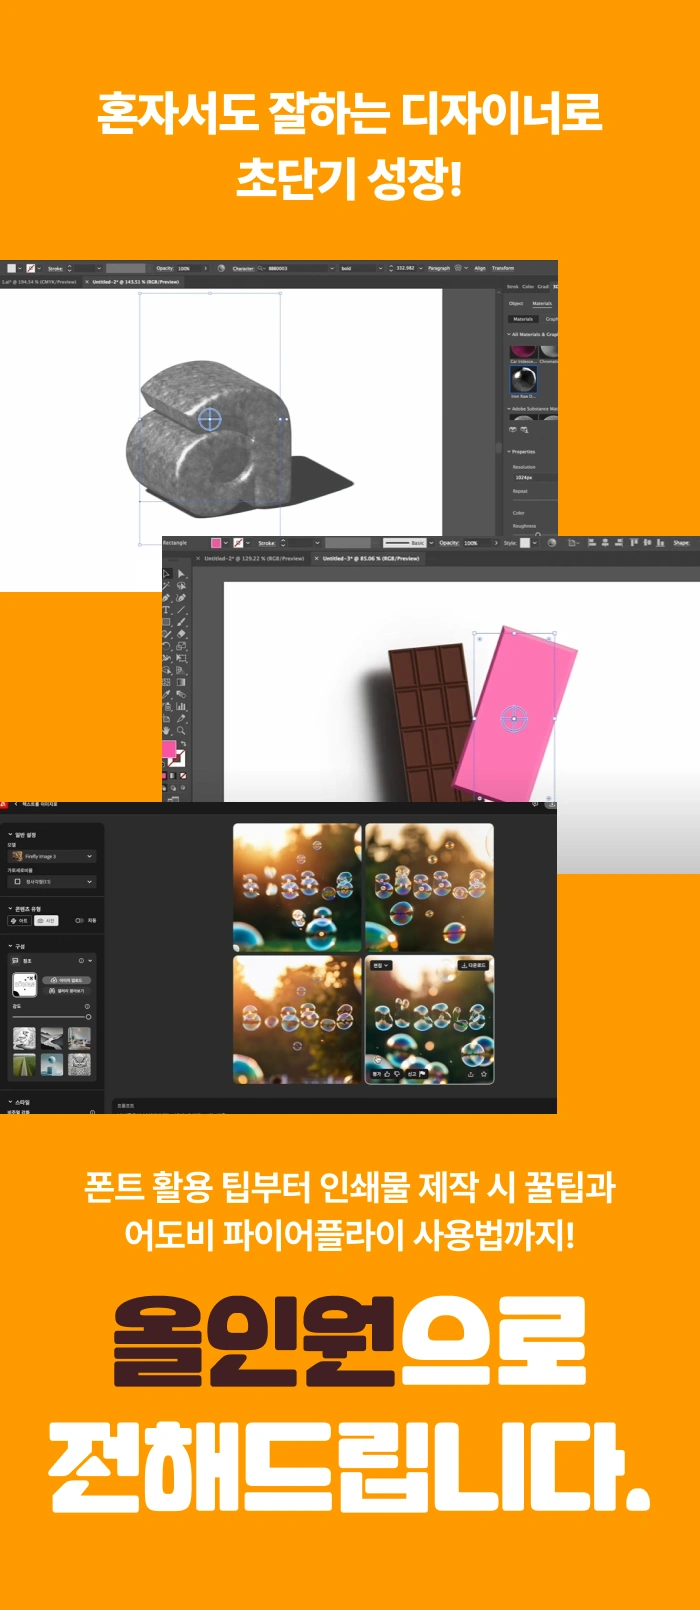Open the Align panel link
This screenshot has height=1610, width=700.
(x=480, y=268)
